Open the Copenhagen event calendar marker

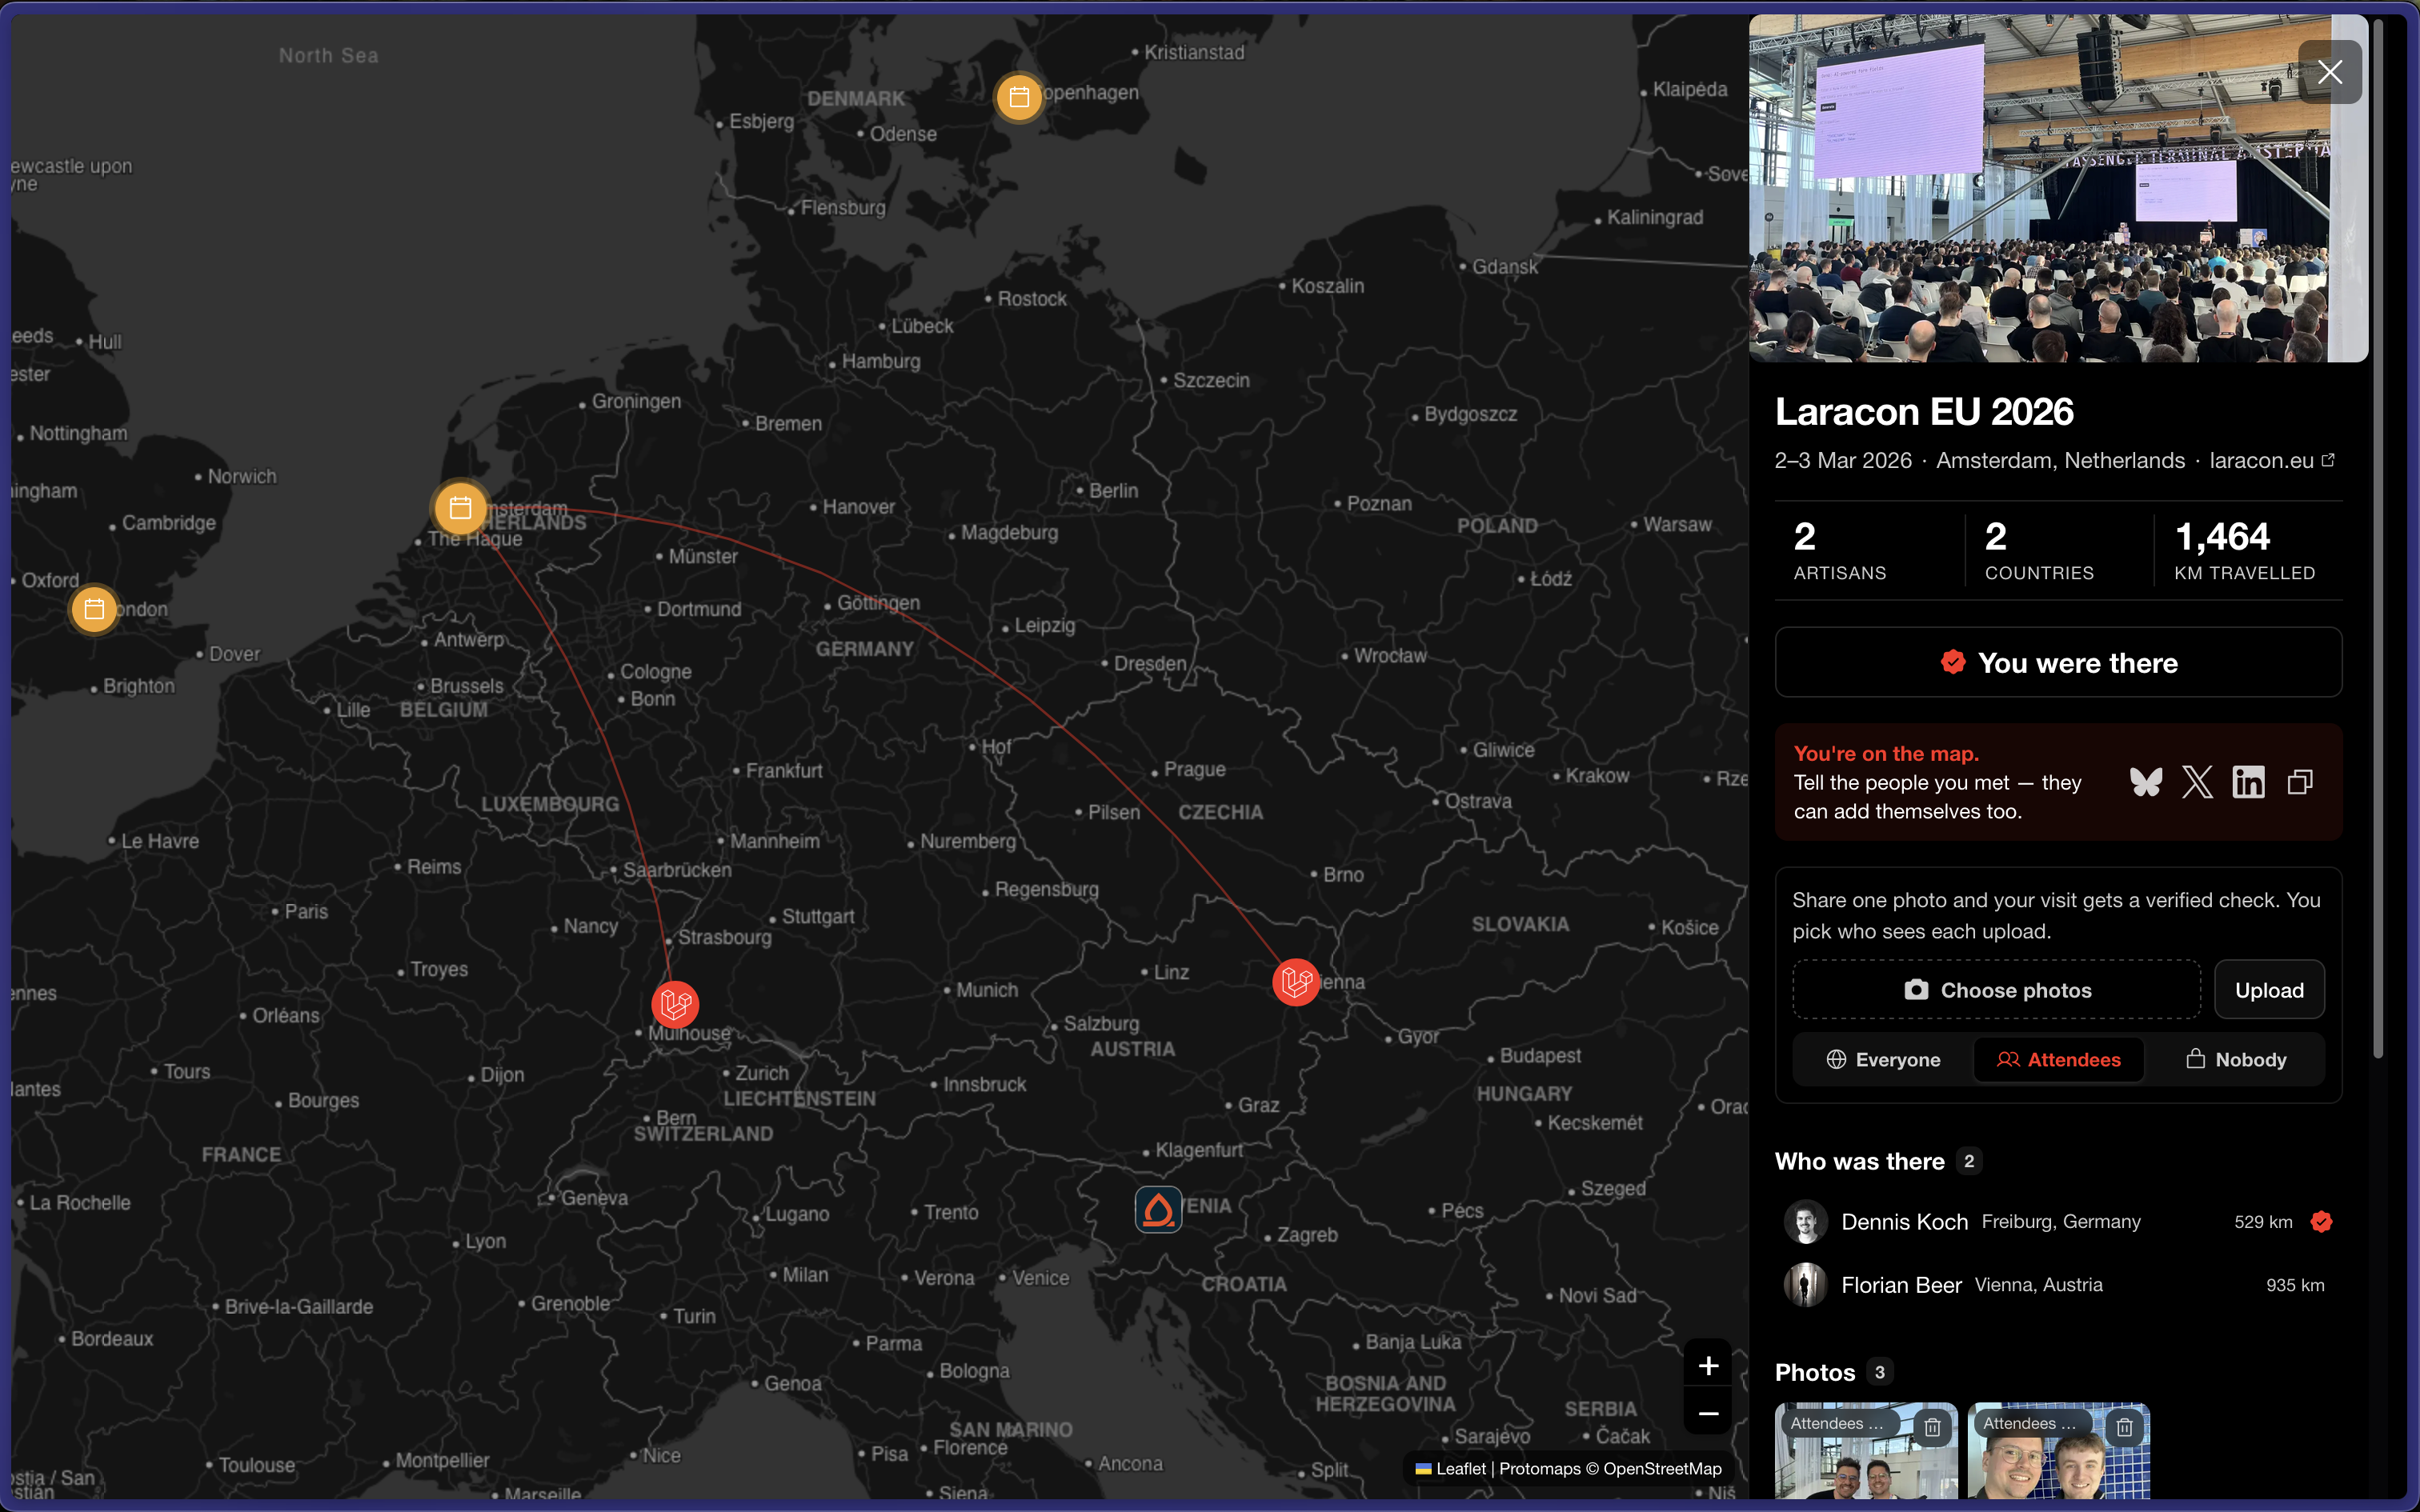tap(1019, 97)
